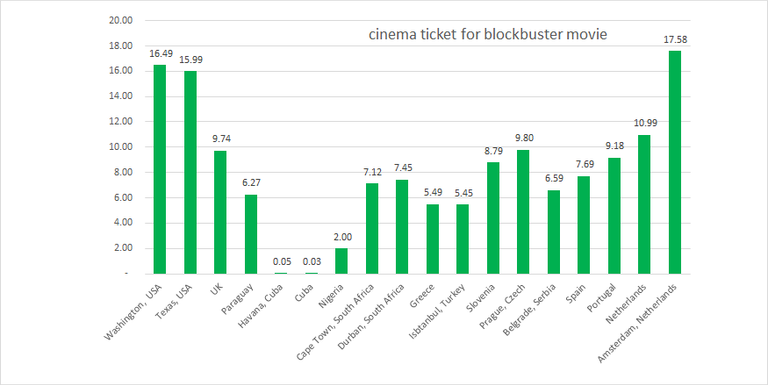
Task: Select the Spain bar valued 7.69
Action: coord(584,225)
